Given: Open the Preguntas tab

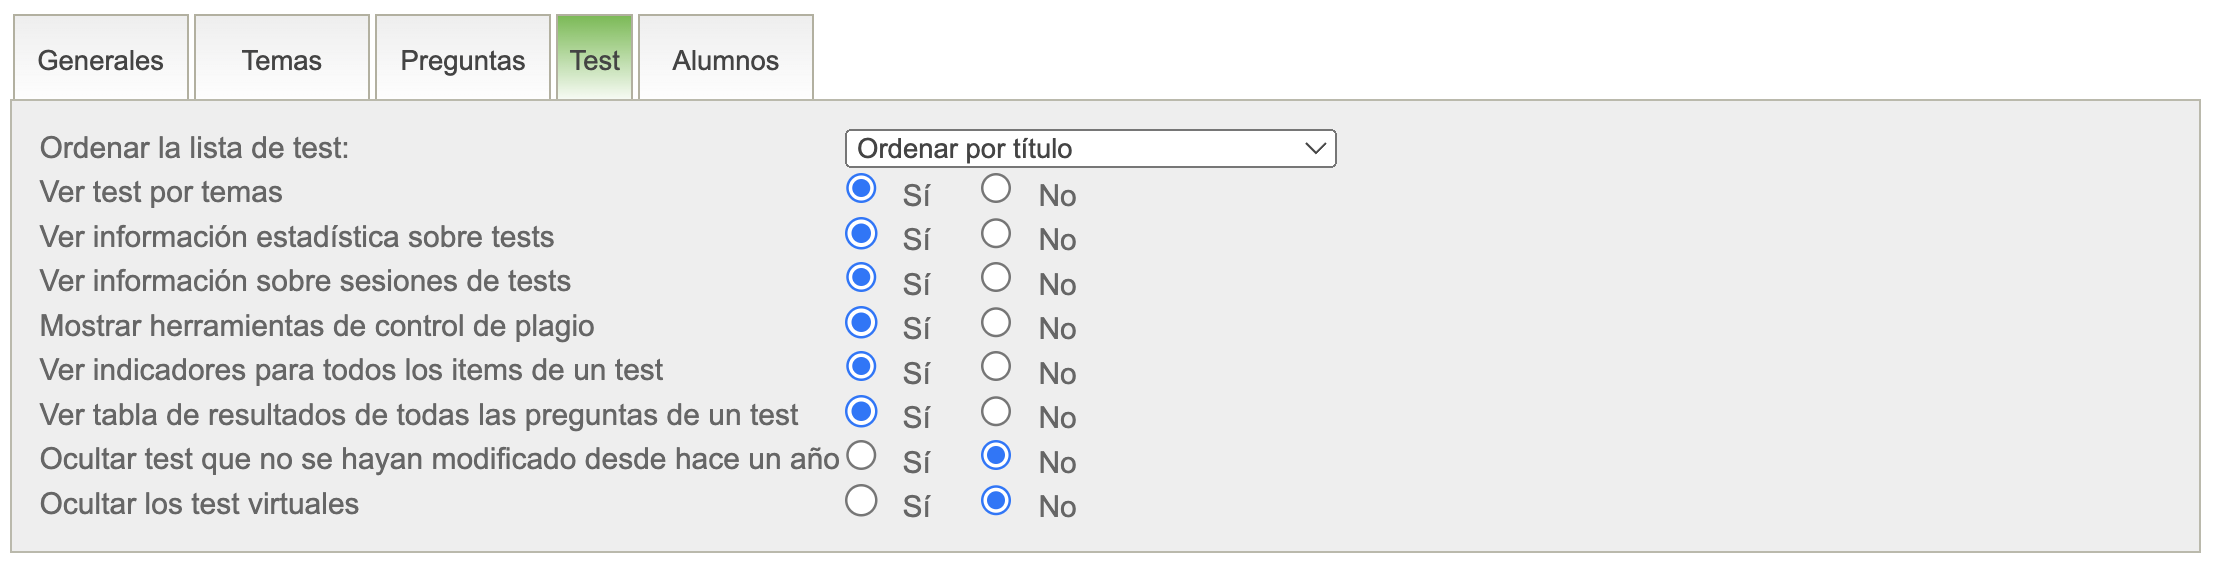Looking at the screenshot, I should point(462,60).
